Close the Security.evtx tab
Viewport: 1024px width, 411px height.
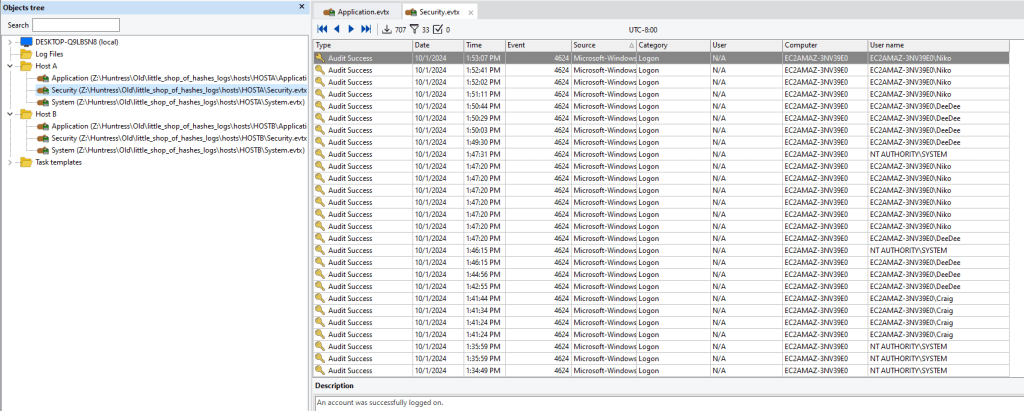coord(472,12)
